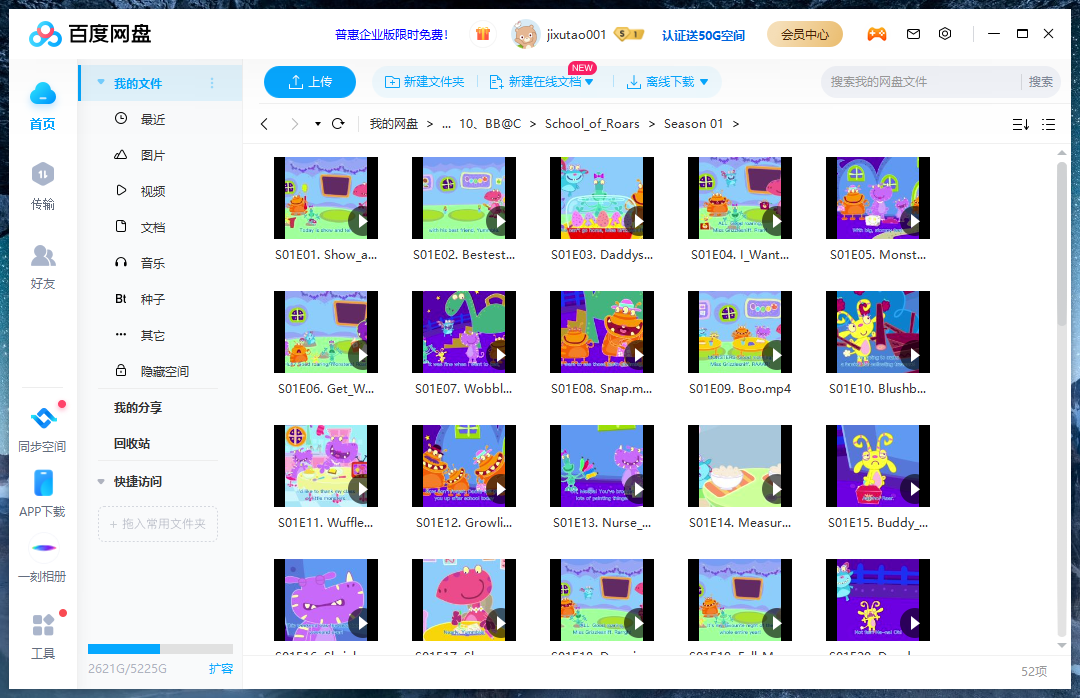Switch to list view icon

[1048, 124]
